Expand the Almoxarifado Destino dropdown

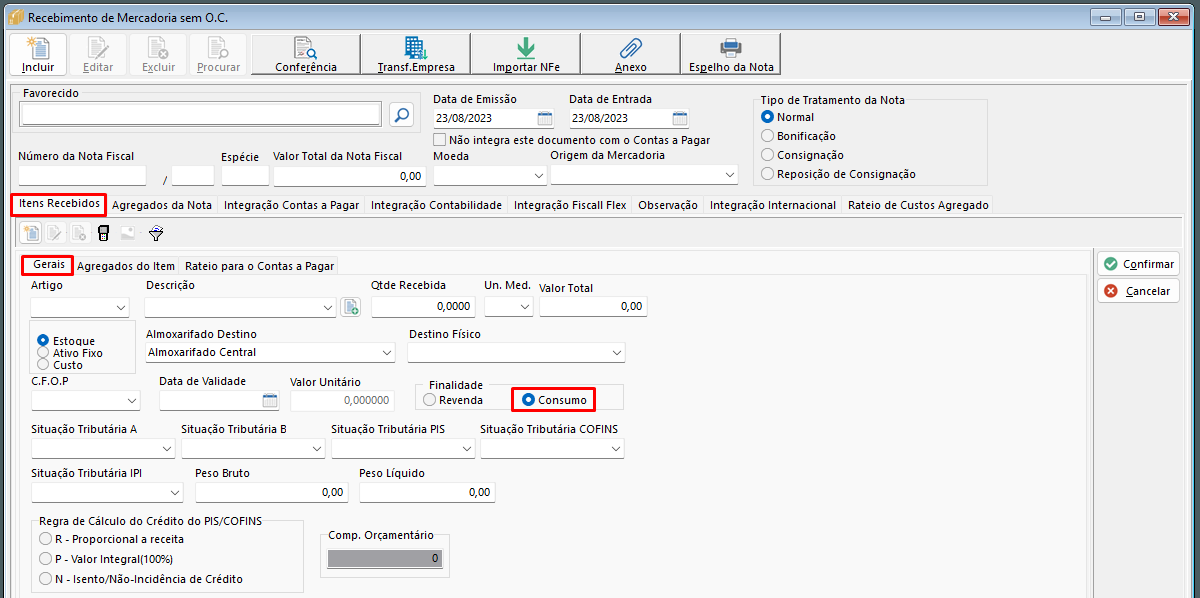(387, 353)
